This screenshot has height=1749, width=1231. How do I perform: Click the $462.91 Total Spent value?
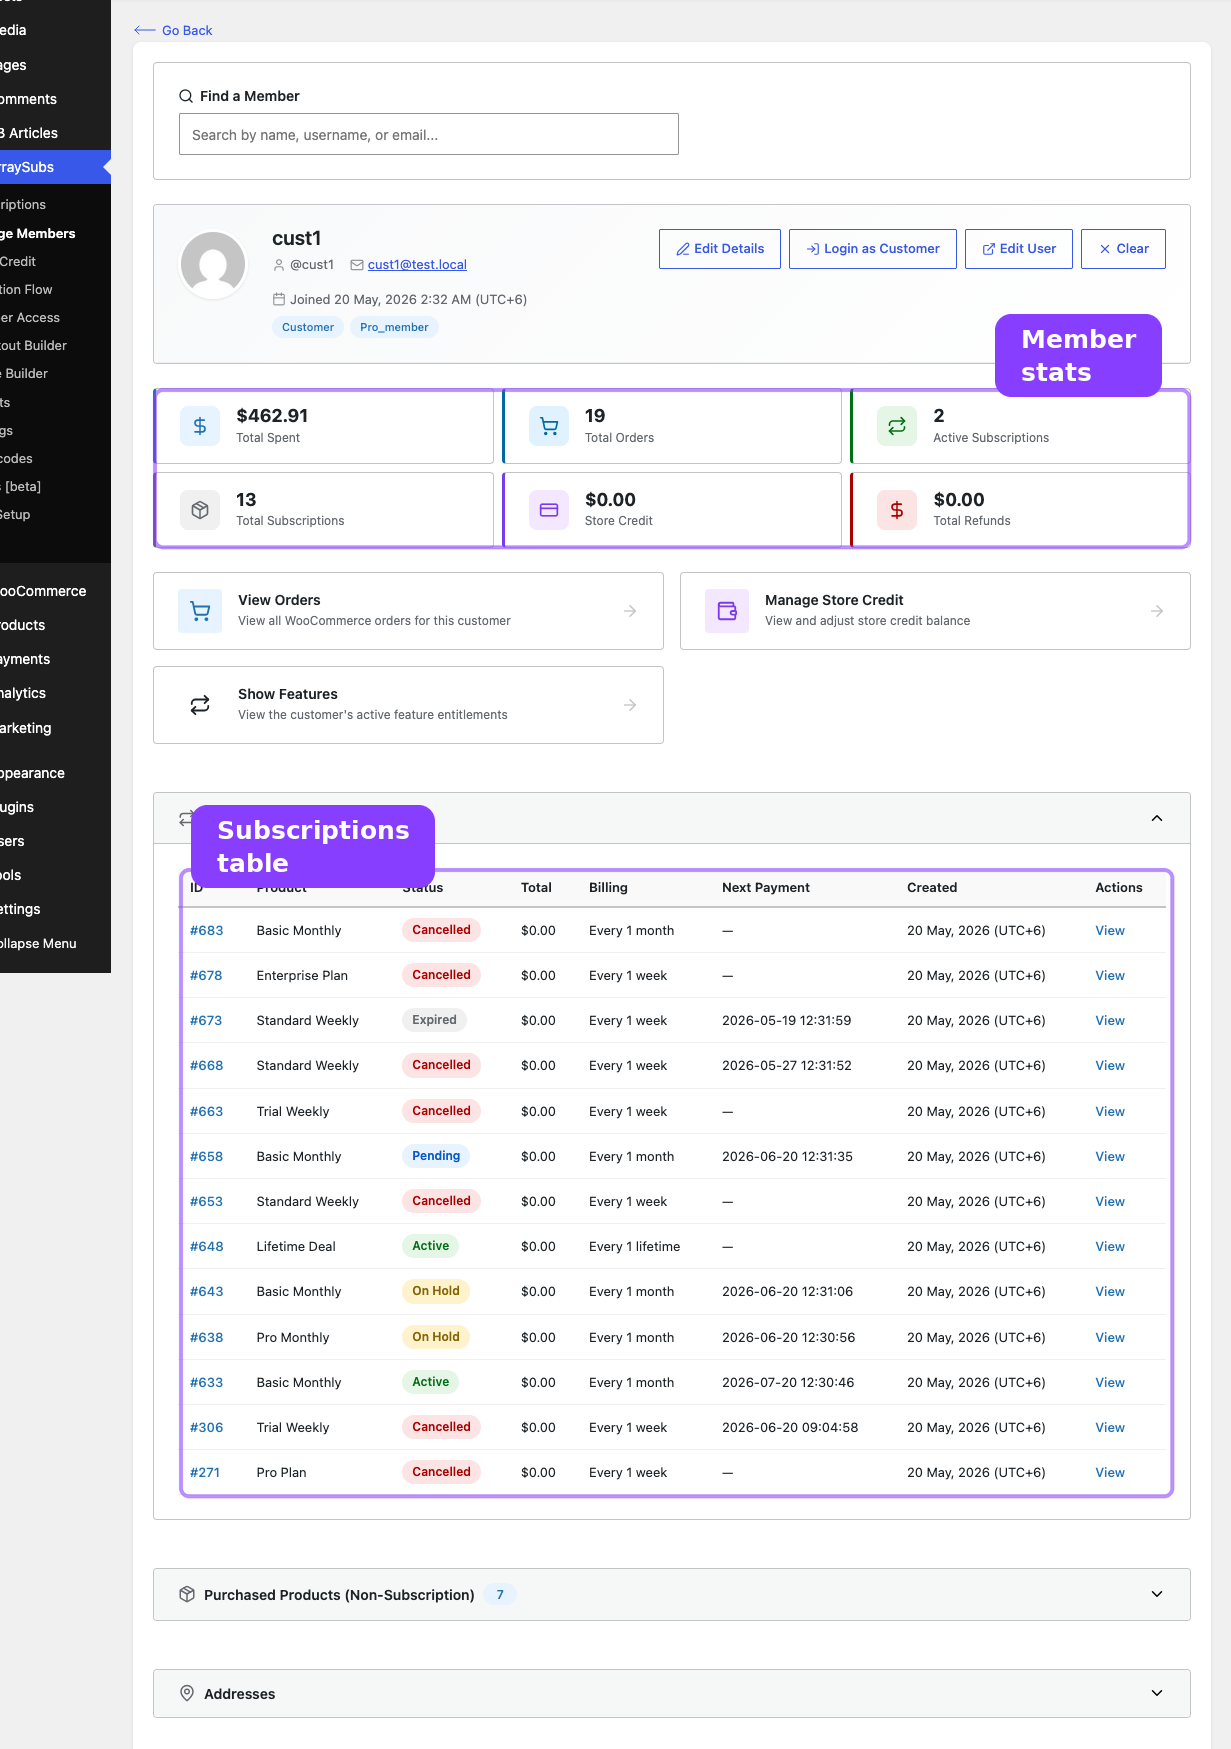pyautogui.click(x=272, y=416)
